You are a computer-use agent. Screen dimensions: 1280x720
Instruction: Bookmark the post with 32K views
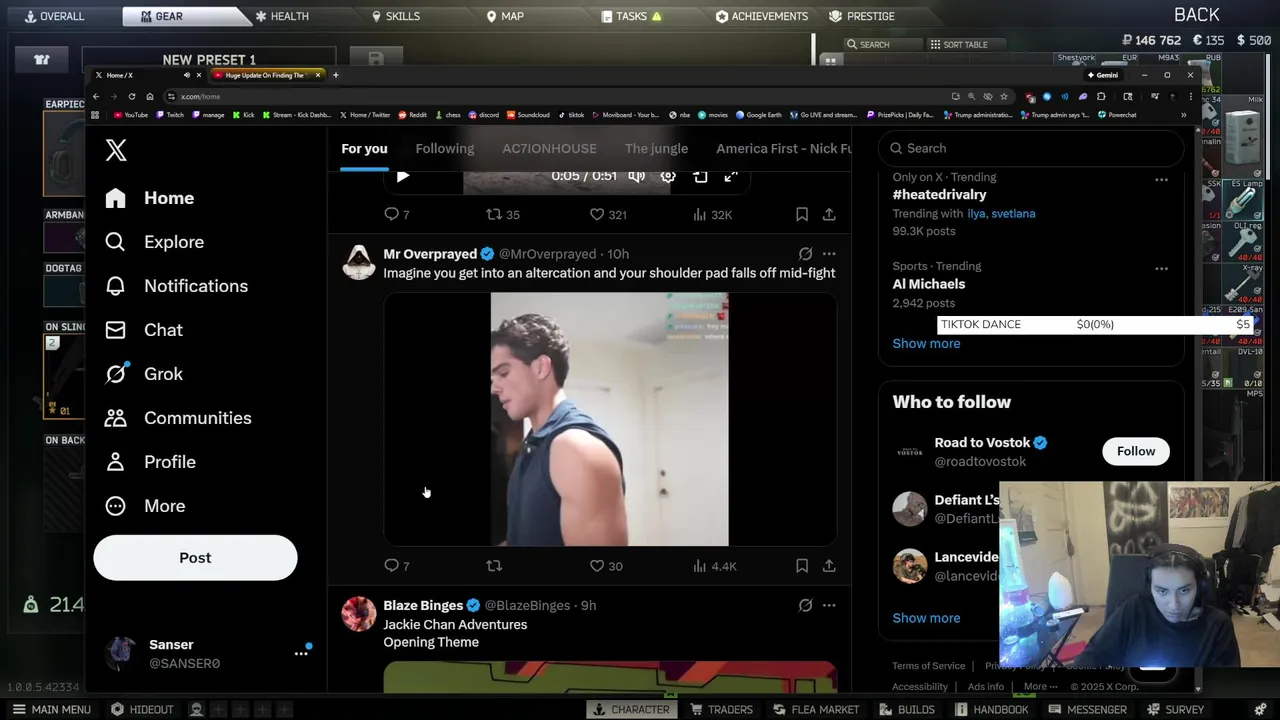[x=802, y=214]
